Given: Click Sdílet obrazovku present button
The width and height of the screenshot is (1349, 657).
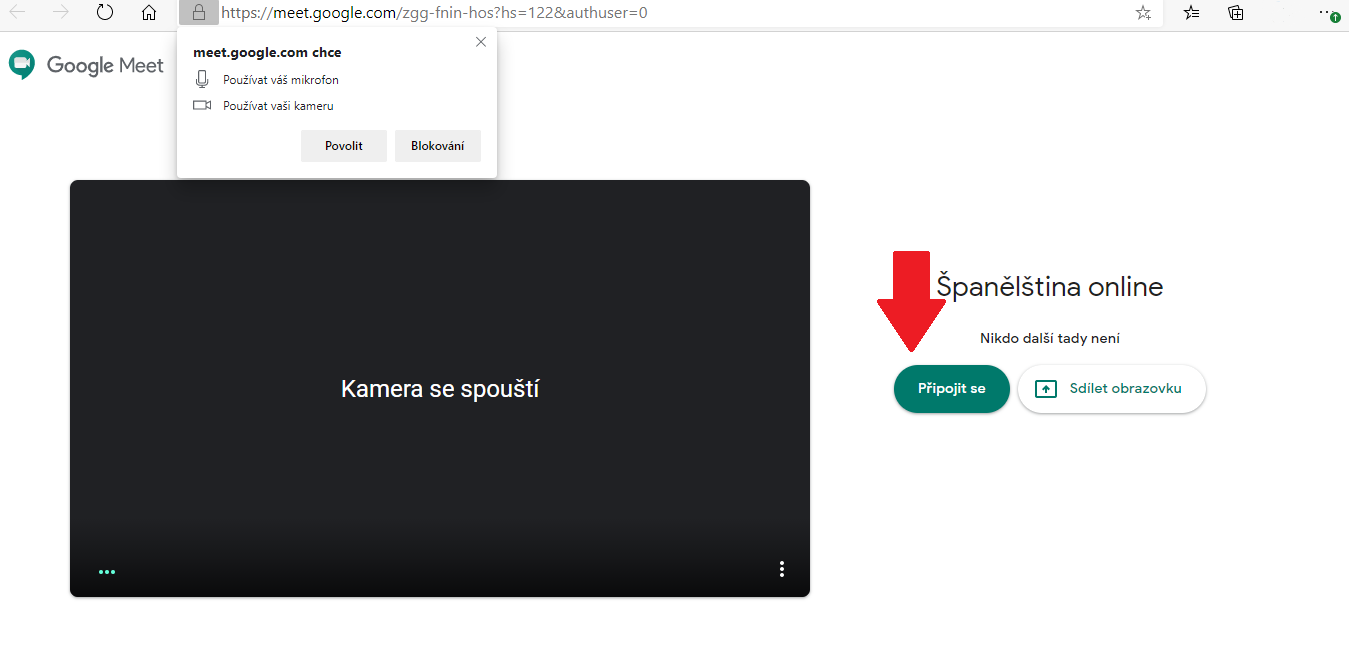Looking at the screenshot, I should [x=1112, y=389].
